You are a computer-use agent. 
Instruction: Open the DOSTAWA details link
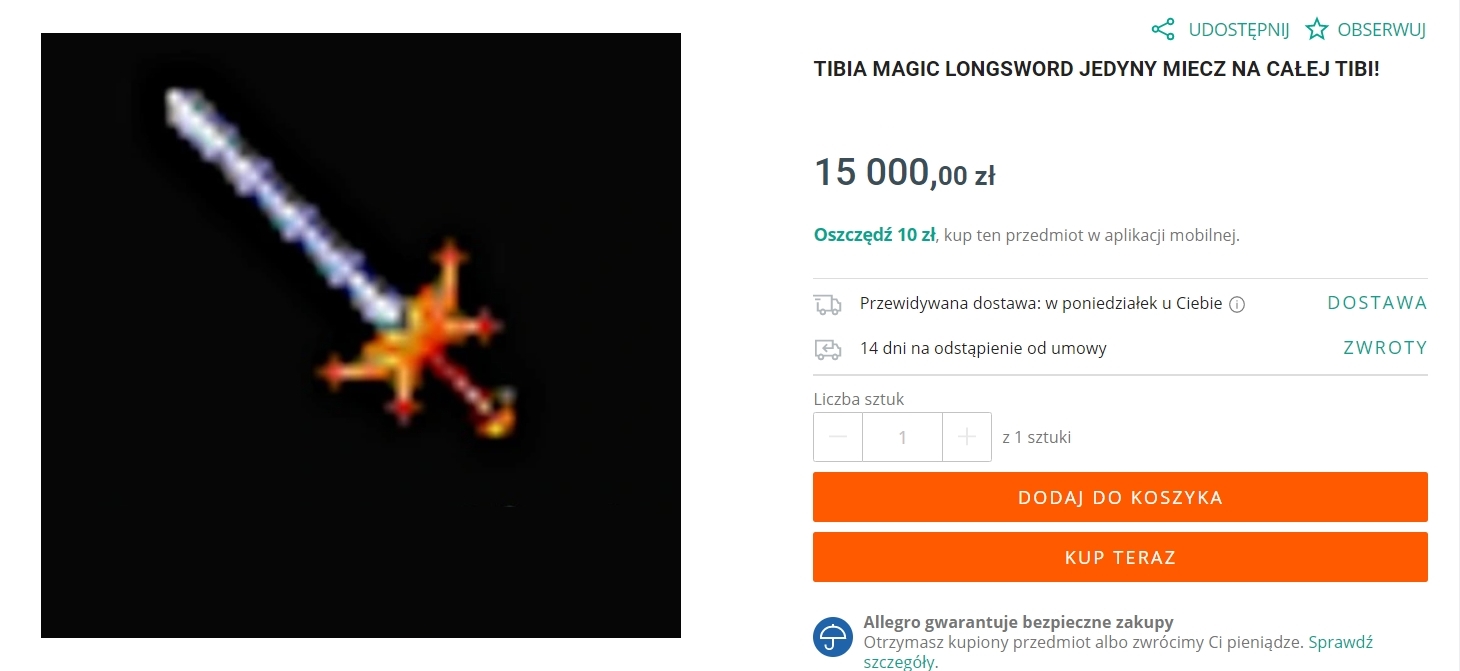pos(1377,303)
